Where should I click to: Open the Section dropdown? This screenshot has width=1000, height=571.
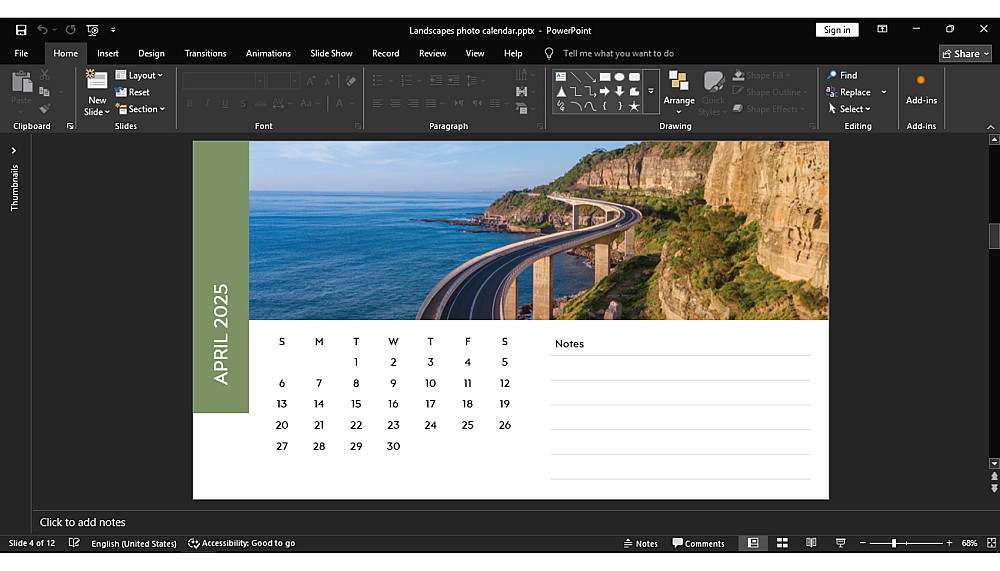pos(140,109)
